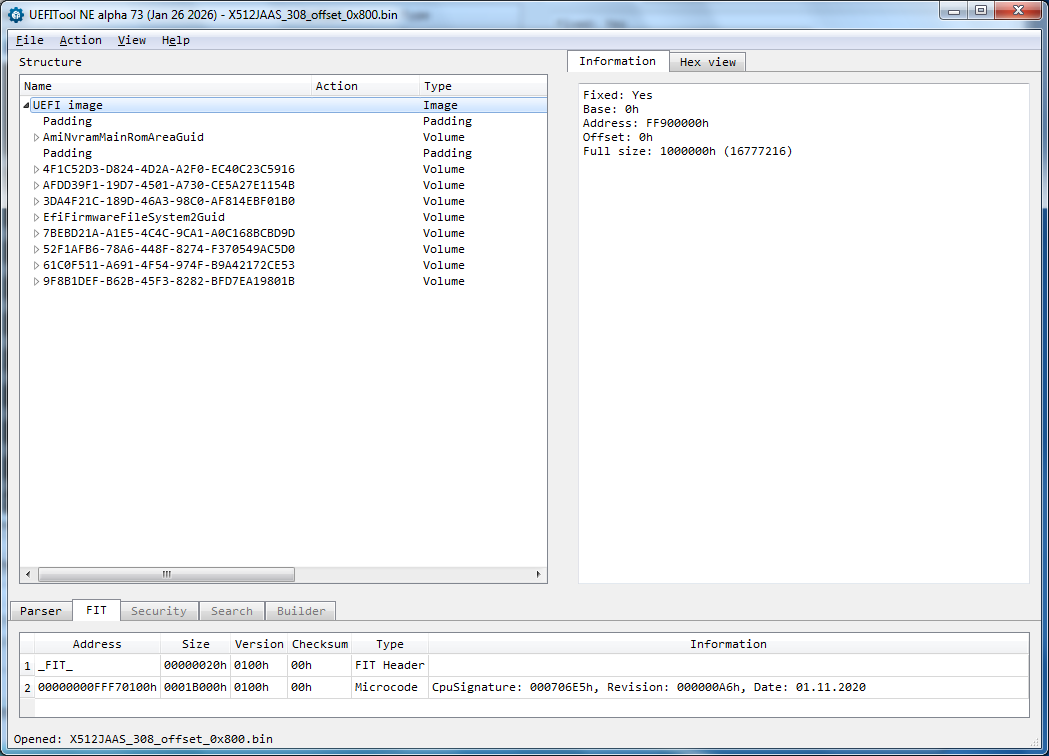Expand volume 9F8B1DEF-B62B-45F3-8282-BFD7EA19801B

pos(37,282)
